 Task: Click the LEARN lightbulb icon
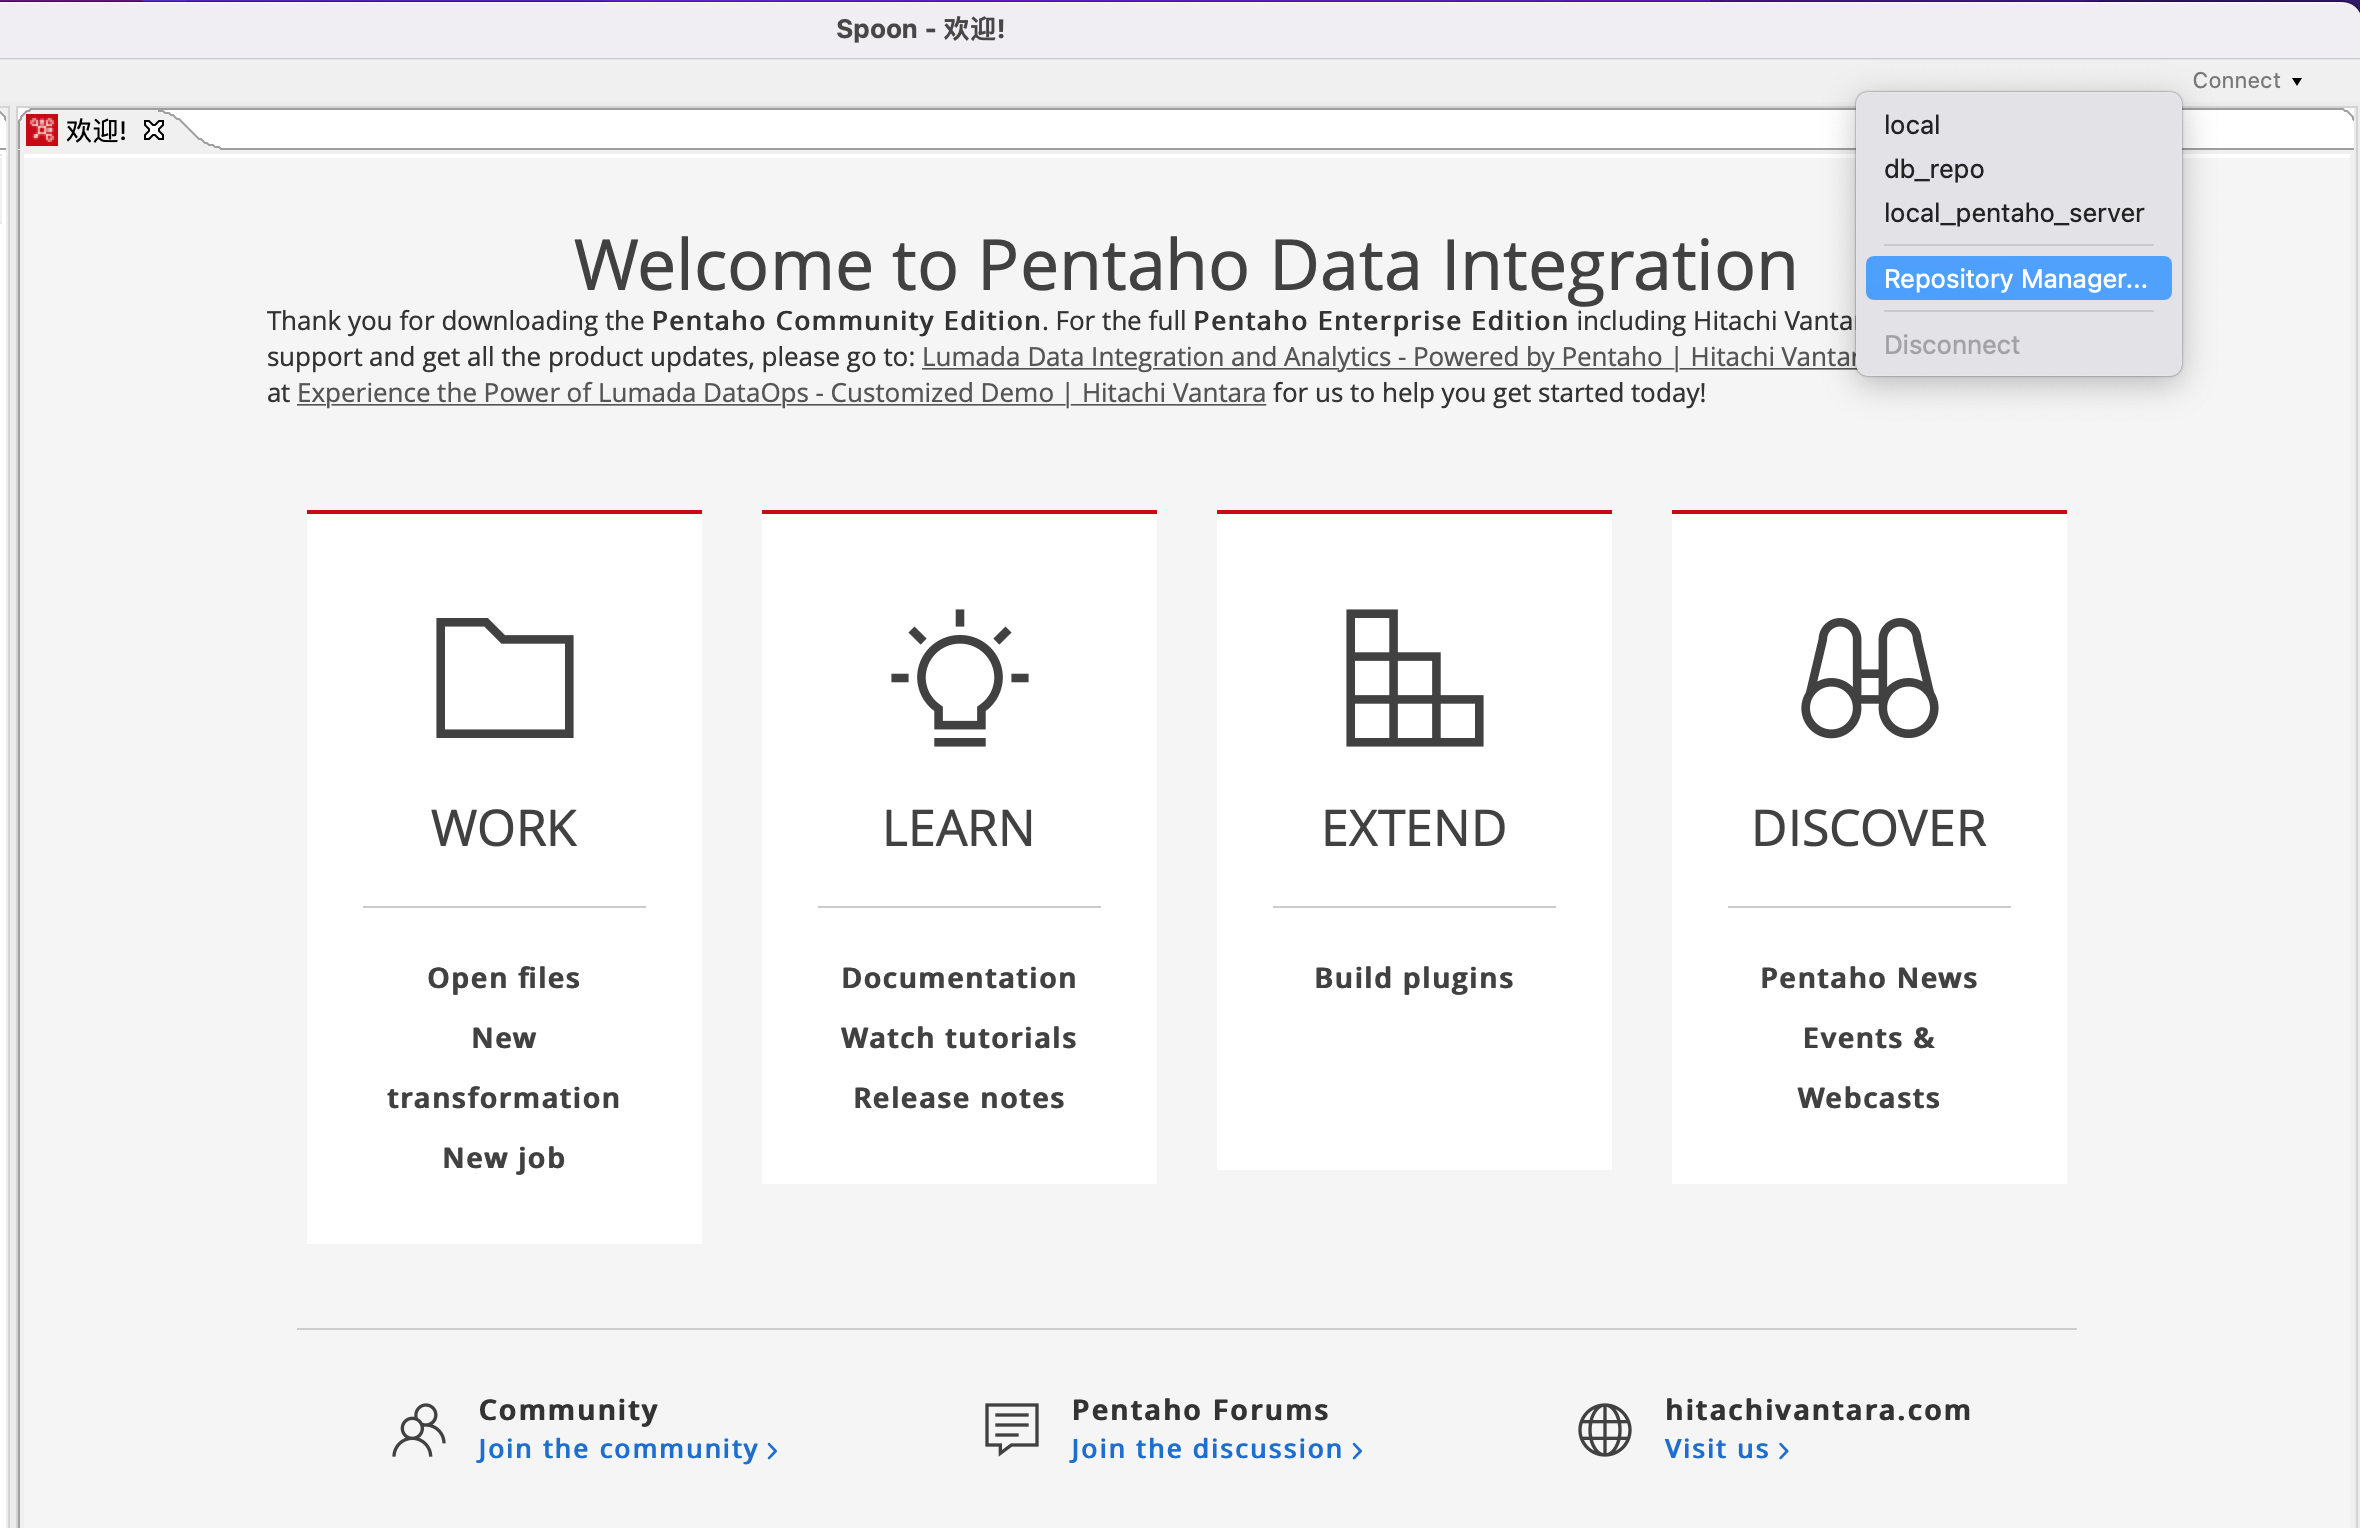[959, 678]
